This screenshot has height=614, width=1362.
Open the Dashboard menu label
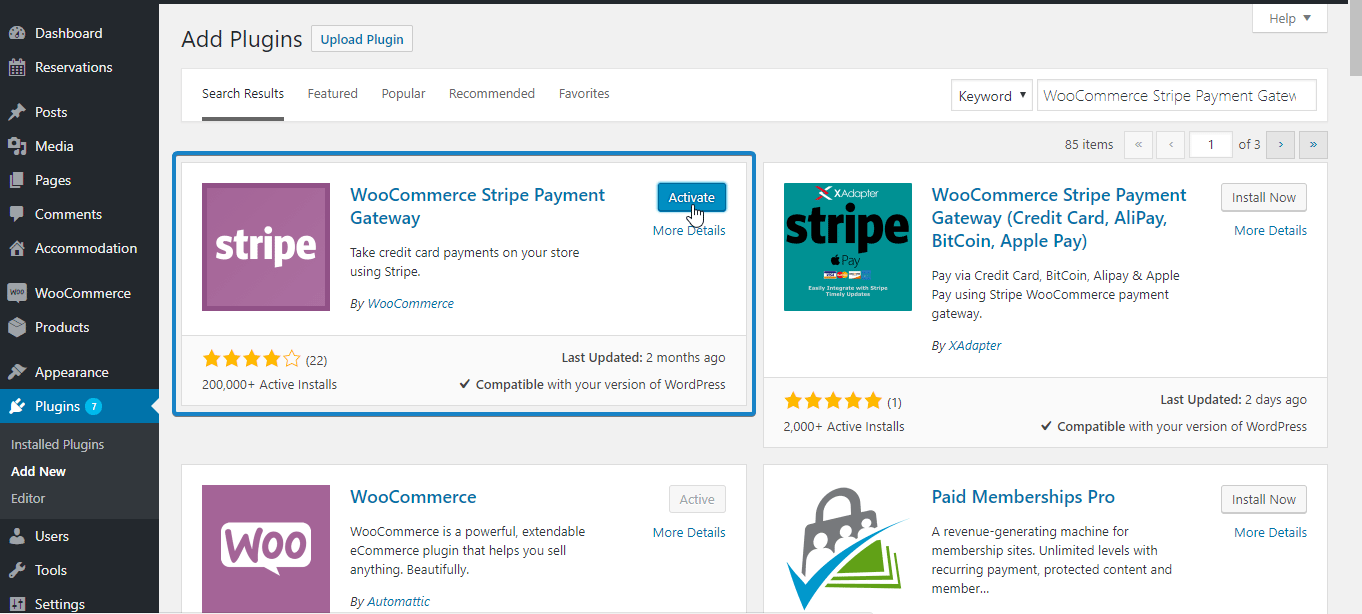pos(69,33)
